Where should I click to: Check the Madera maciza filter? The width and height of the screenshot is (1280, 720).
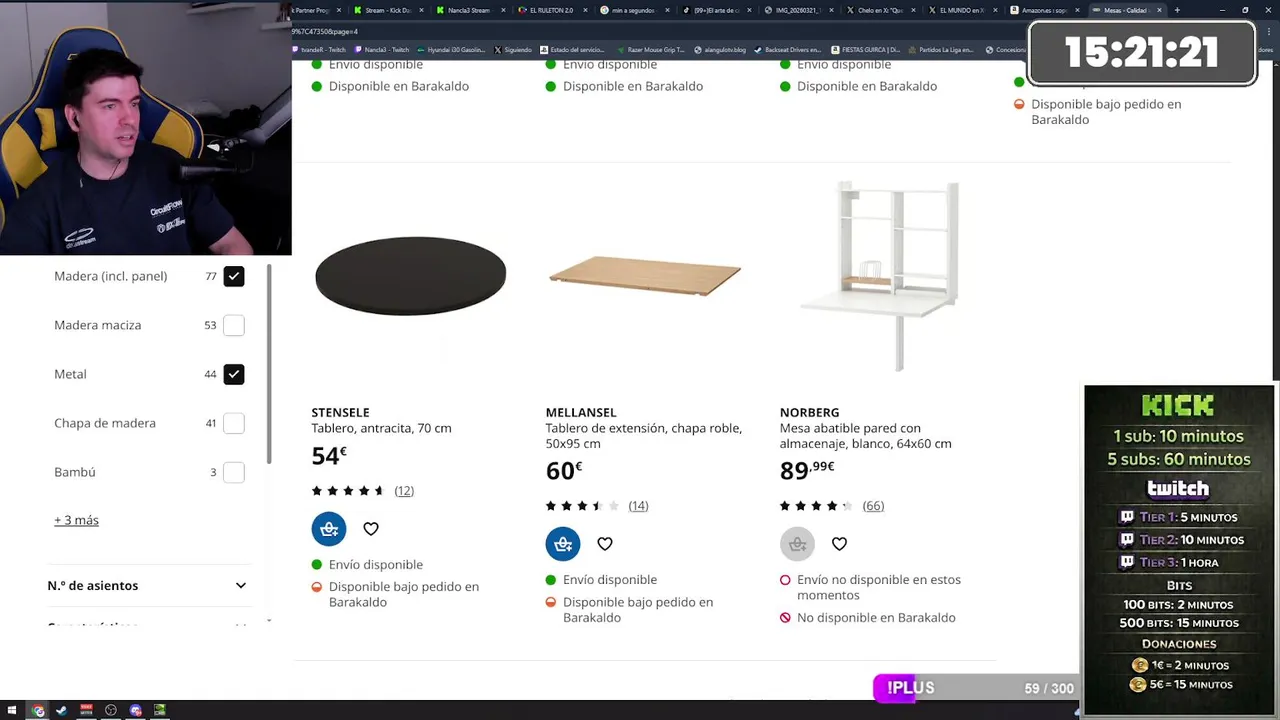(234, 325)
